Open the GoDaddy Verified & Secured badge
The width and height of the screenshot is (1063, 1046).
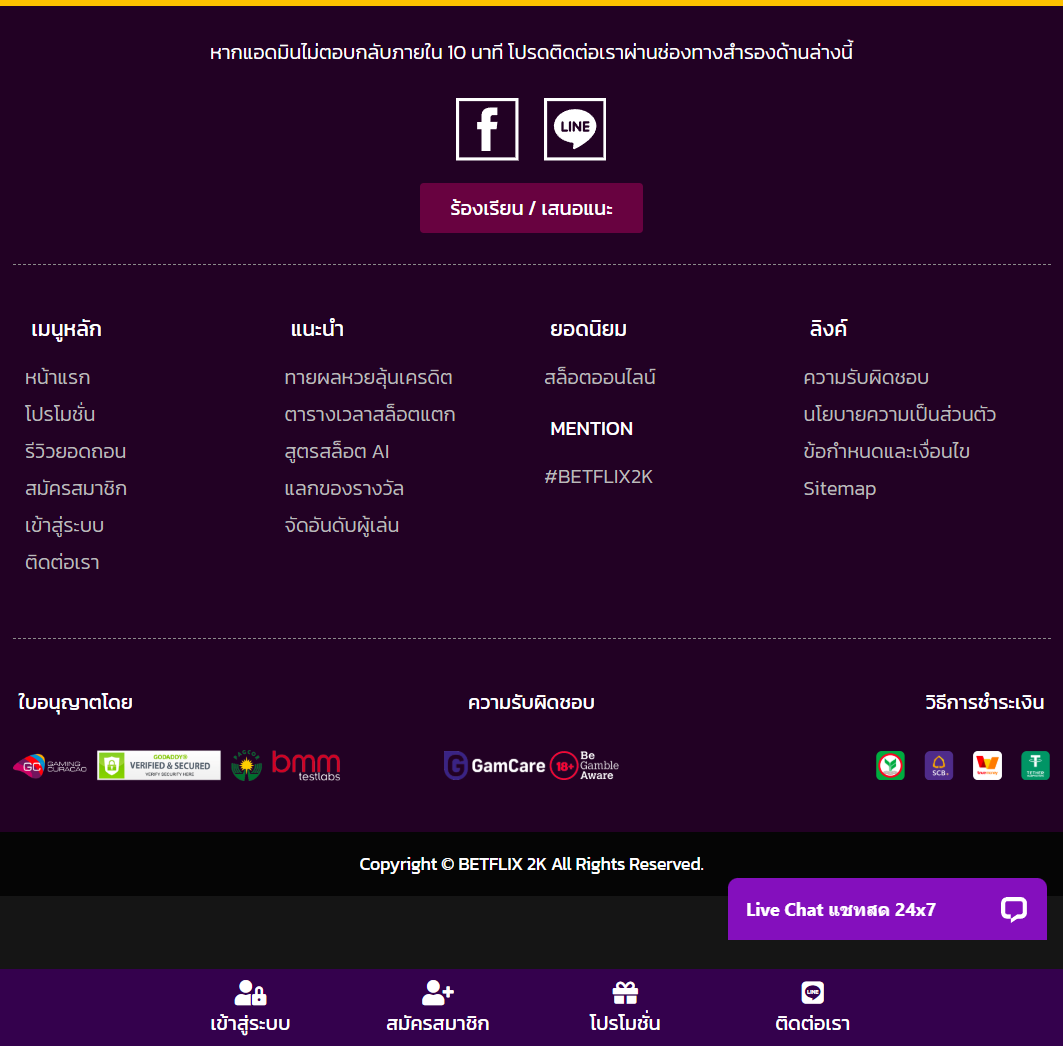(x=159, y=766)
